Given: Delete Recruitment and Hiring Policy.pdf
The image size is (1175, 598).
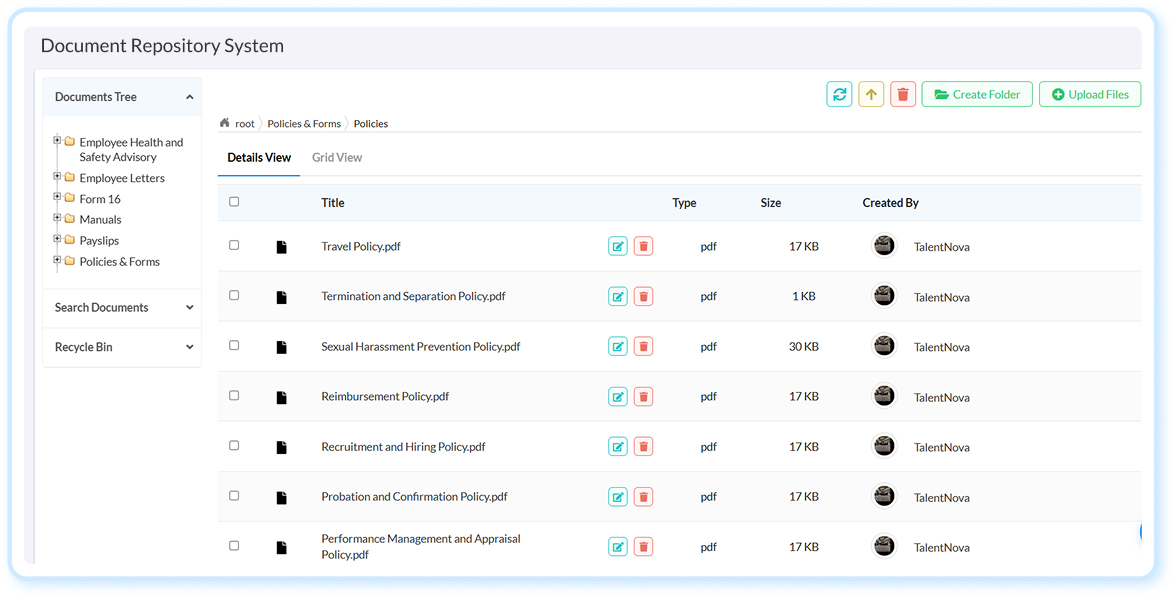Looking at the screenshot, I should pos(643,447).
